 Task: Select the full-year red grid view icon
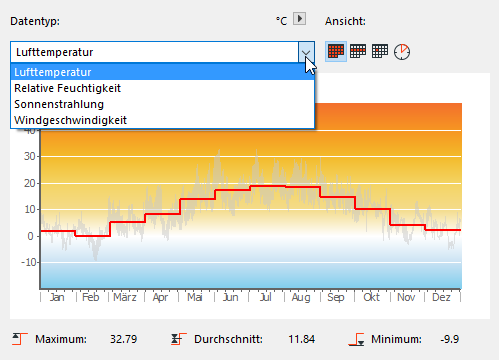point(336,51)
